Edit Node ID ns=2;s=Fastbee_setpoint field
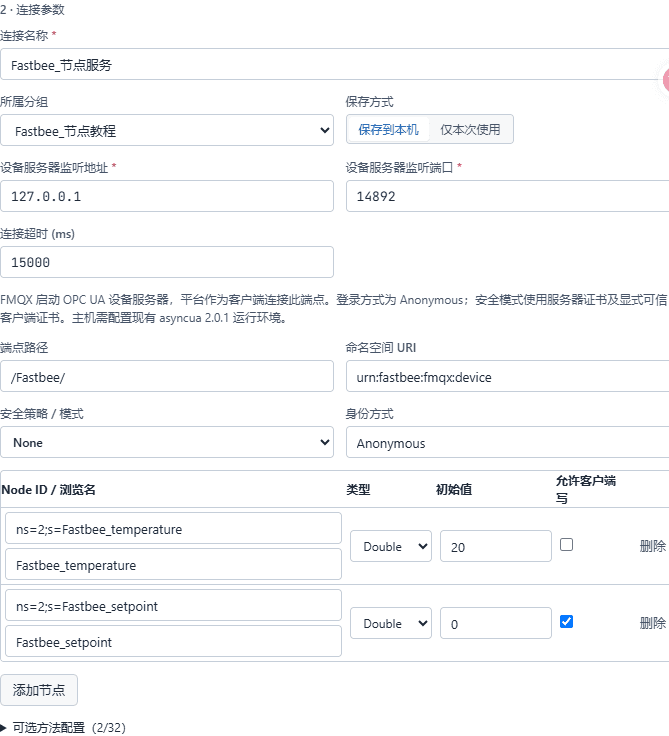This screenshot has height=736, width=669. pyautogui.click(x=173, y=605)
